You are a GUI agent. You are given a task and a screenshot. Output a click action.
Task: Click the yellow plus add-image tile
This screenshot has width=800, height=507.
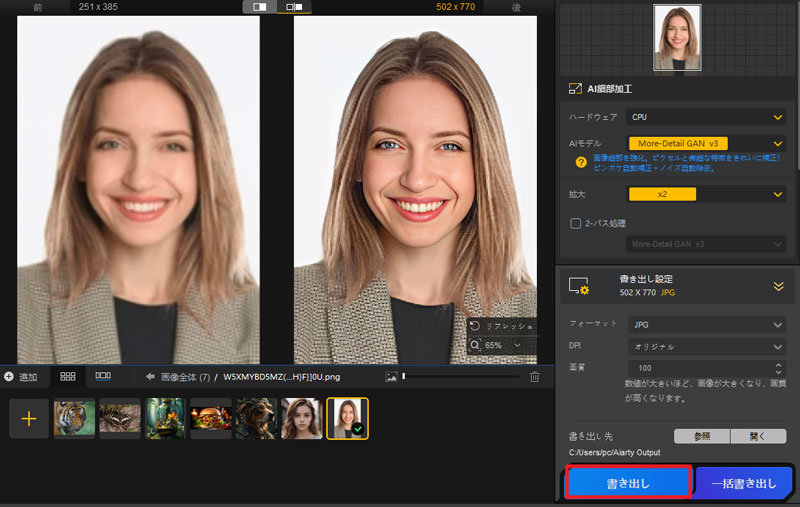tap(28, 419)
